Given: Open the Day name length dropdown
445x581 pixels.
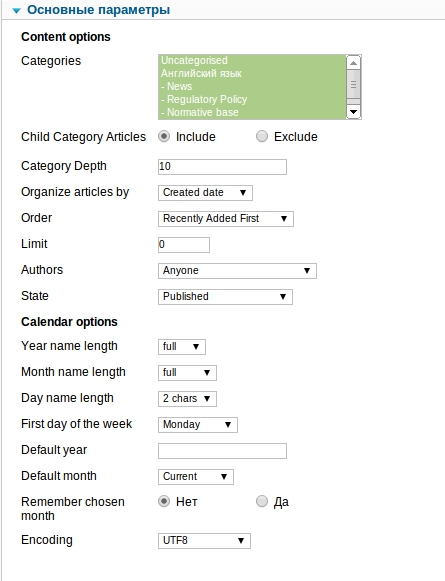Looking at the screenshot, I should point(187,399).
